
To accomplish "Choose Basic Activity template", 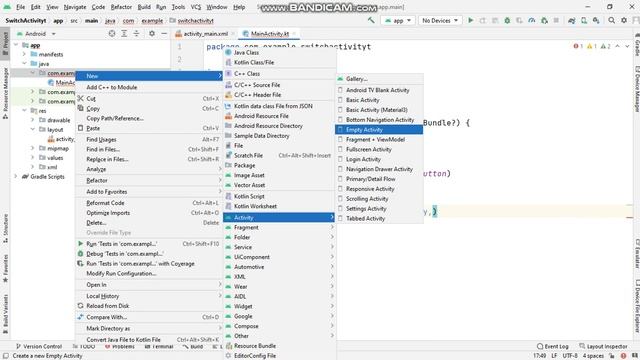I will tap(379, 100).
